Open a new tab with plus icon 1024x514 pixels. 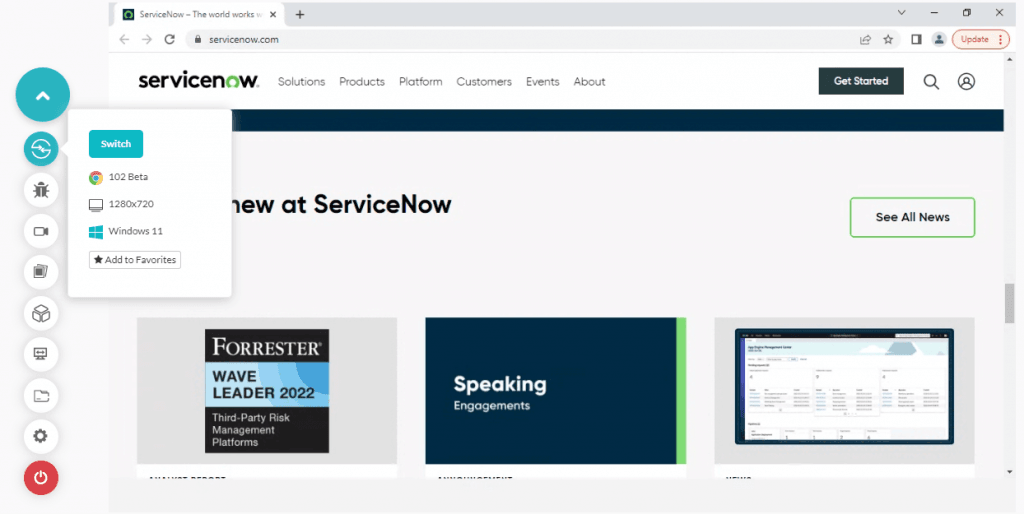coord(300,14)
